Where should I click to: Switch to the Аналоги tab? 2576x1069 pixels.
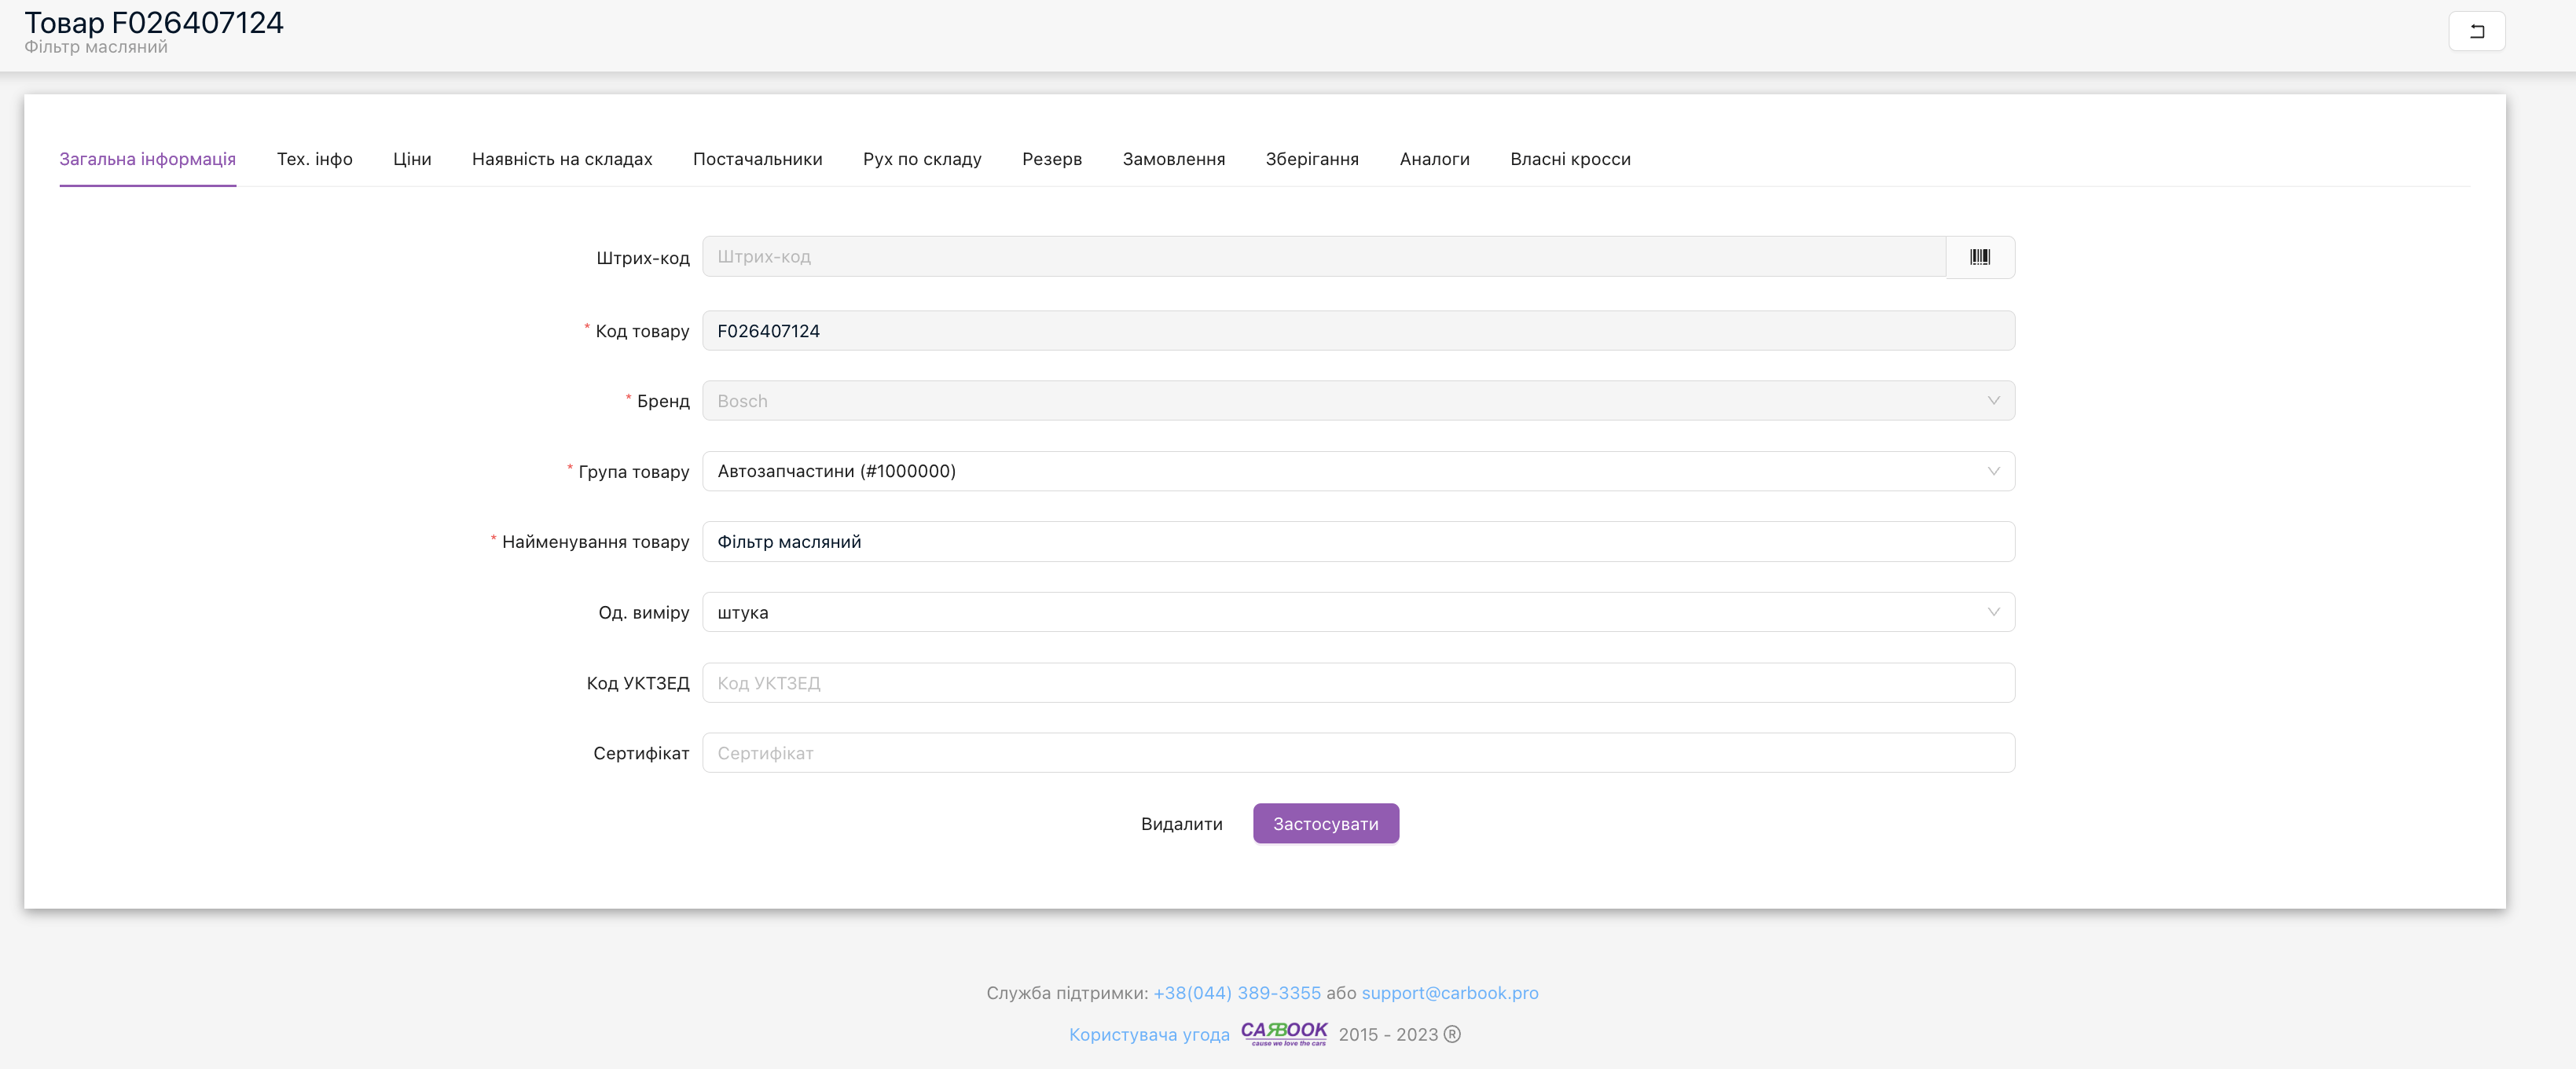coord(1434,159)
